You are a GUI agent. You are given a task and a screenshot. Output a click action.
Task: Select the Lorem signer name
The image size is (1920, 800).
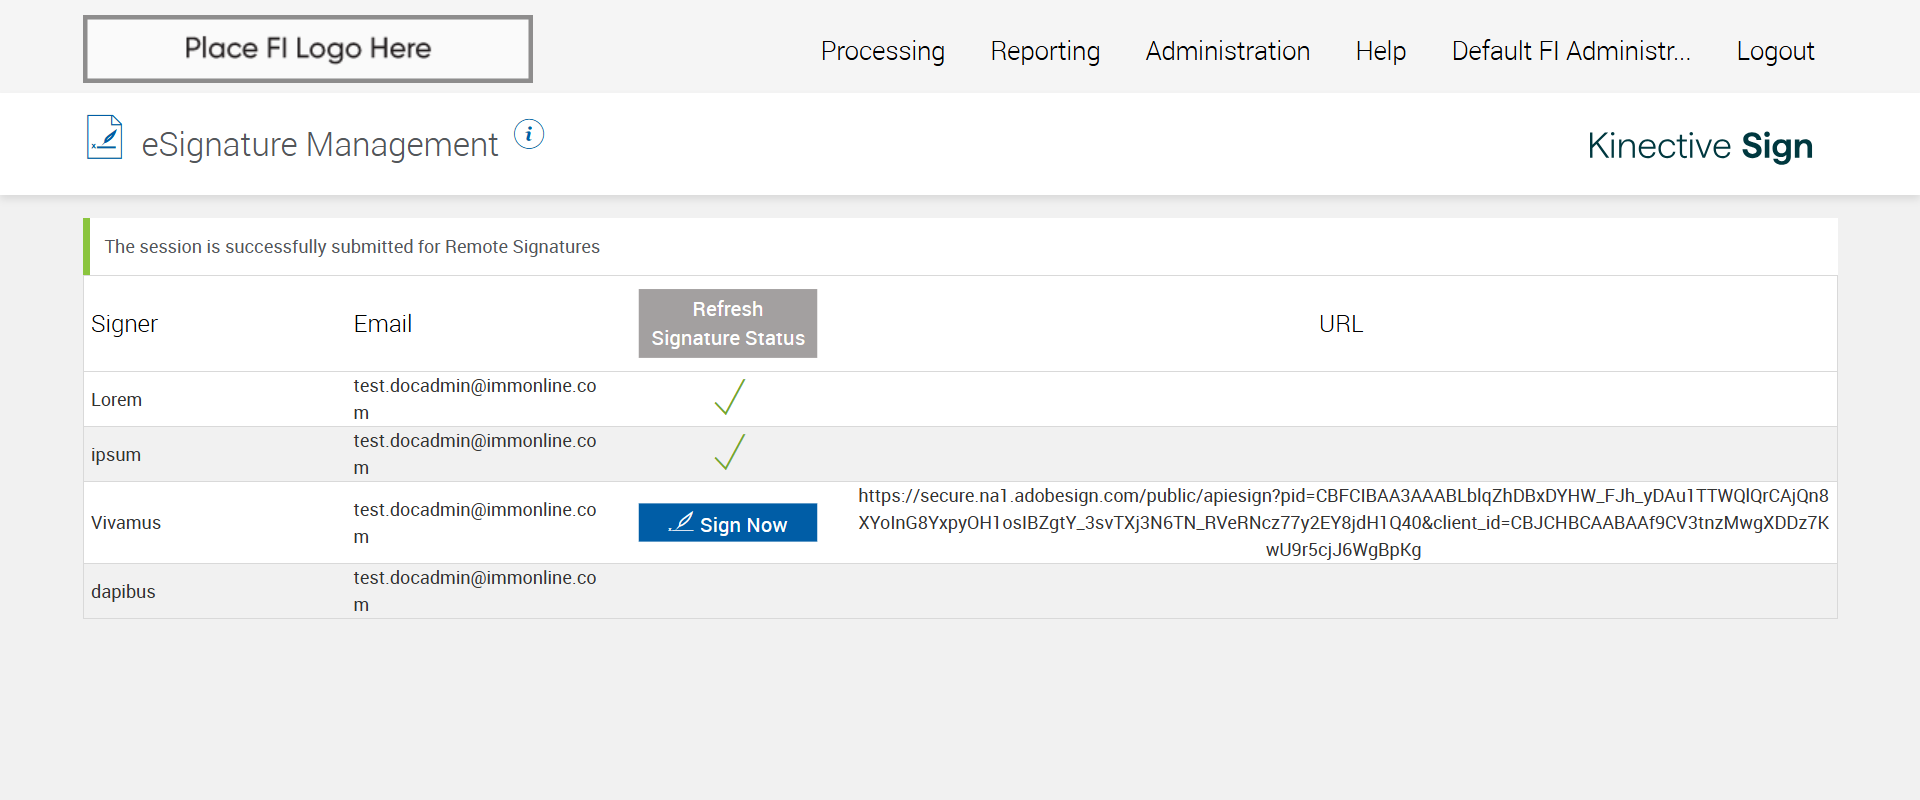[x=117, y=400]
